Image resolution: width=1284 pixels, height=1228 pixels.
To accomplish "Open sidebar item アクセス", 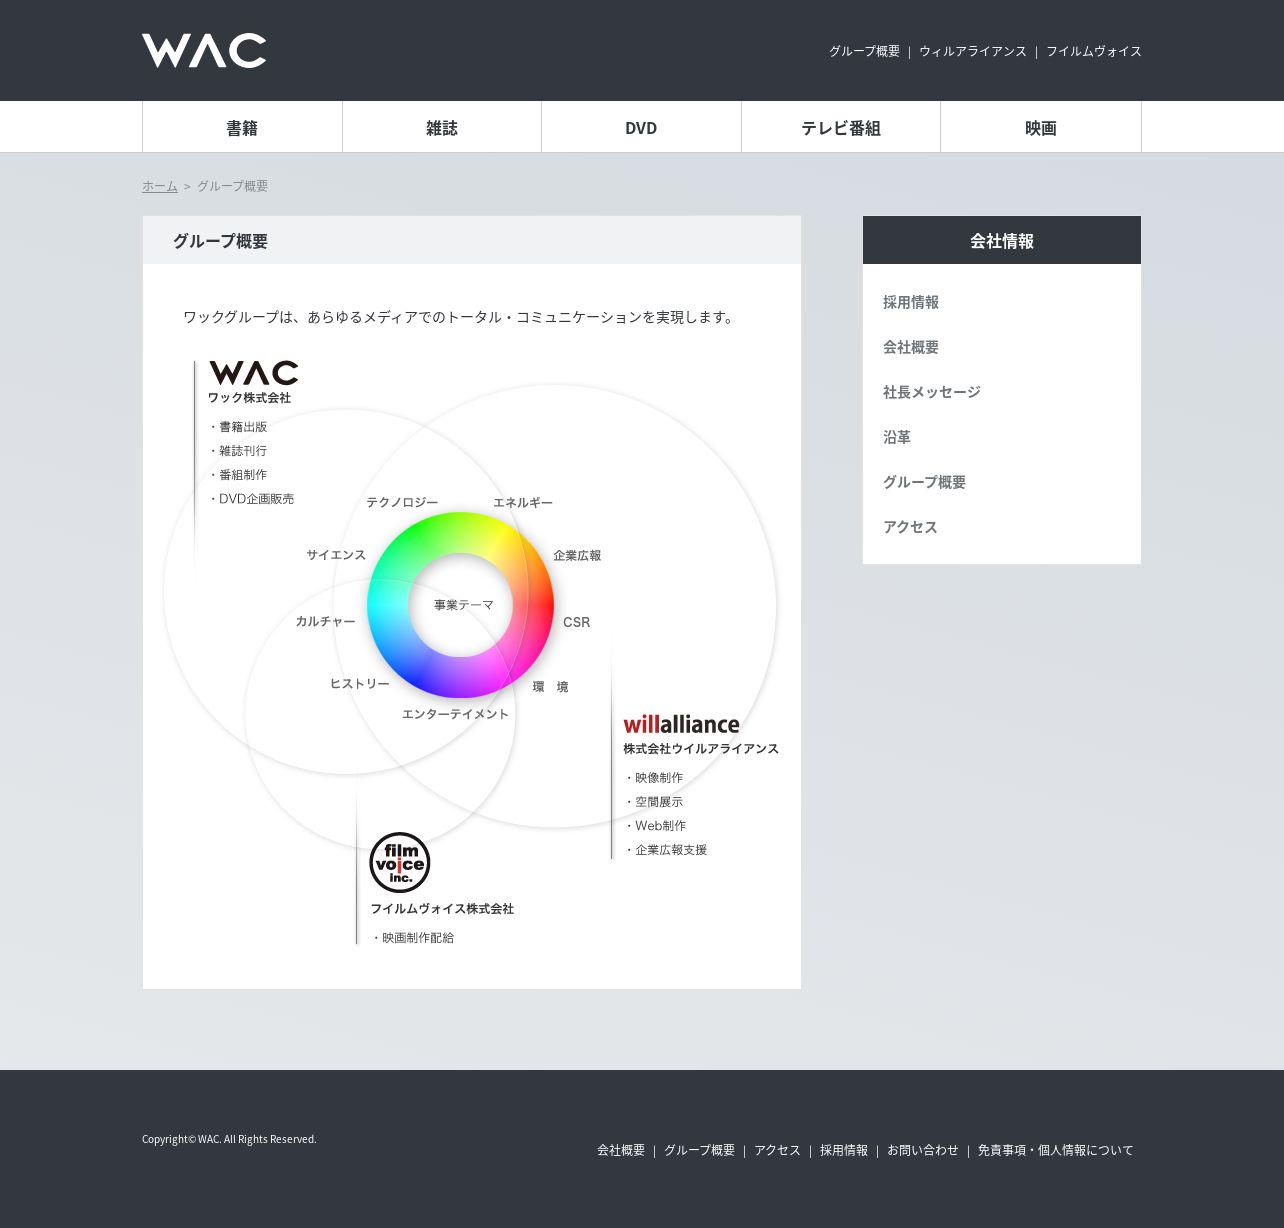I will point(910,527).
